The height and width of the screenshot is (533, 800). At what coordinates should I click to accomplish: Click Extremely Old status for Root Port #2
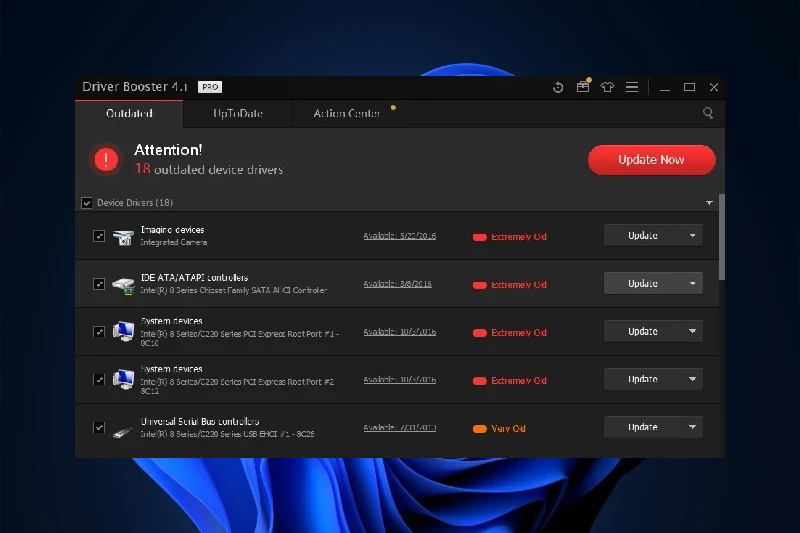pos(510,381)
